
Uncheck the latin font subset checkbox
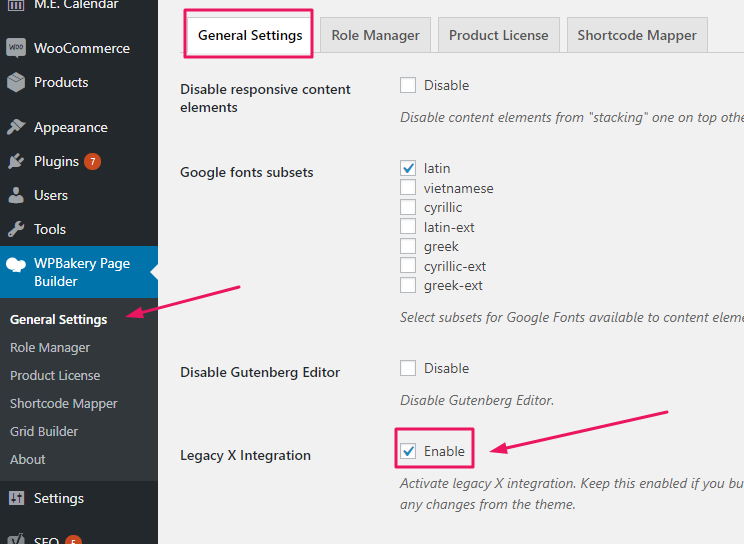pos(408,168)
